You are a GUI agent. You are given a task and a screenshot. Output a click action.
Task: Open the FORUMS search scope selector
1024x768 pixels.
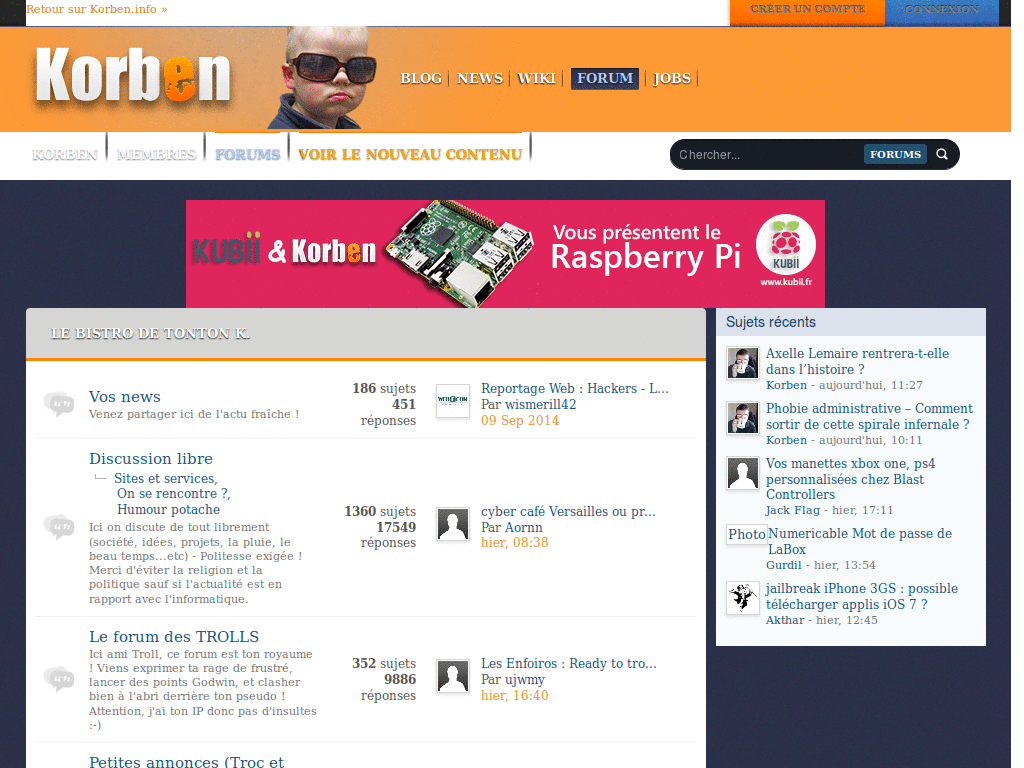coord(895,154)
